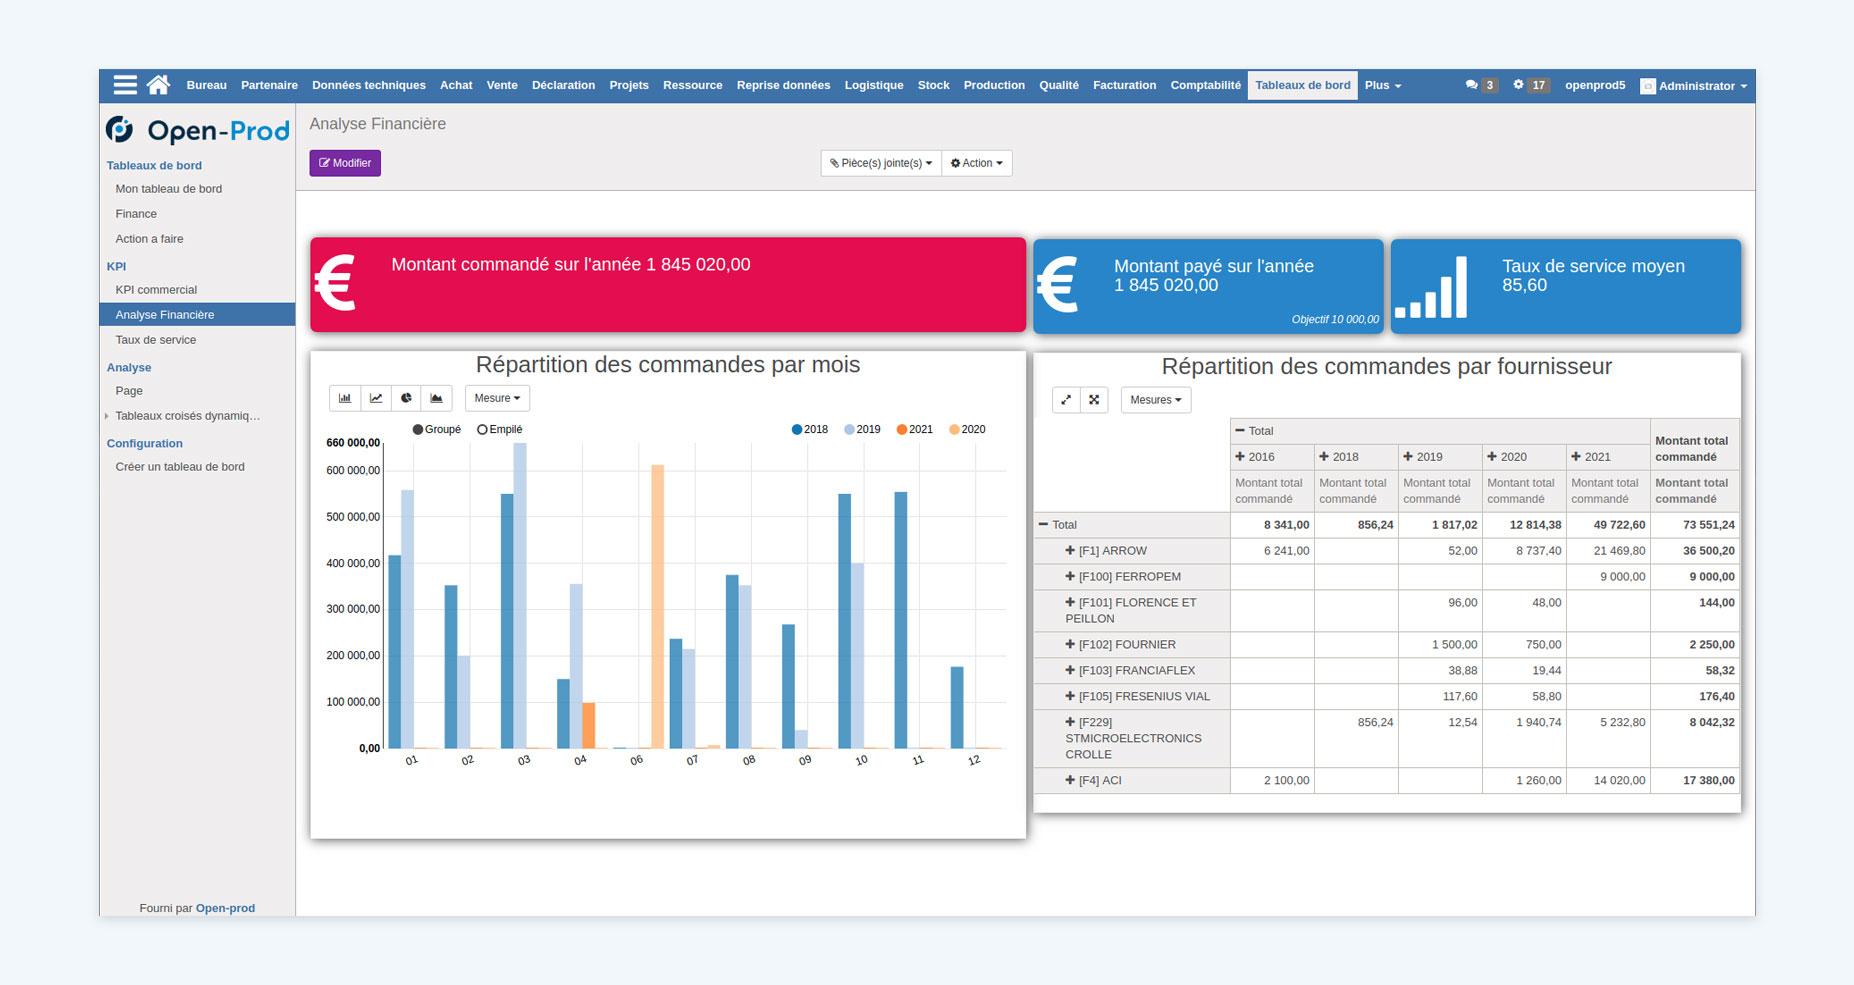
Task: Go to home via house icon
Action: [x=158, y=85]
